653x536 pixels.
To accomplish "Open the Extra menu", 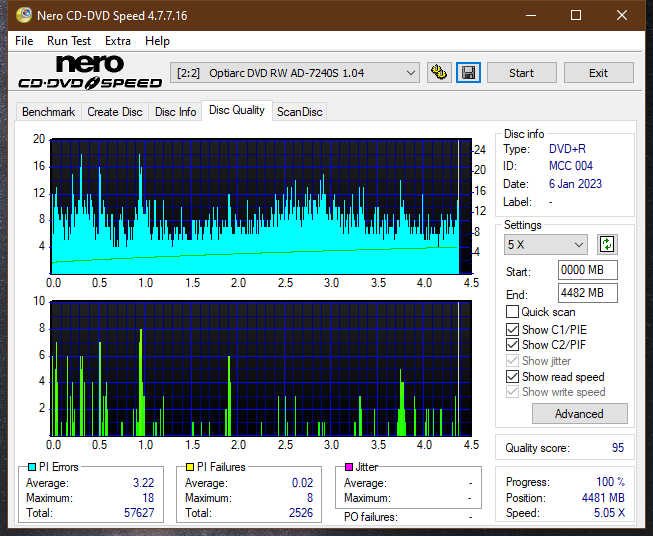I will (118, 41).
